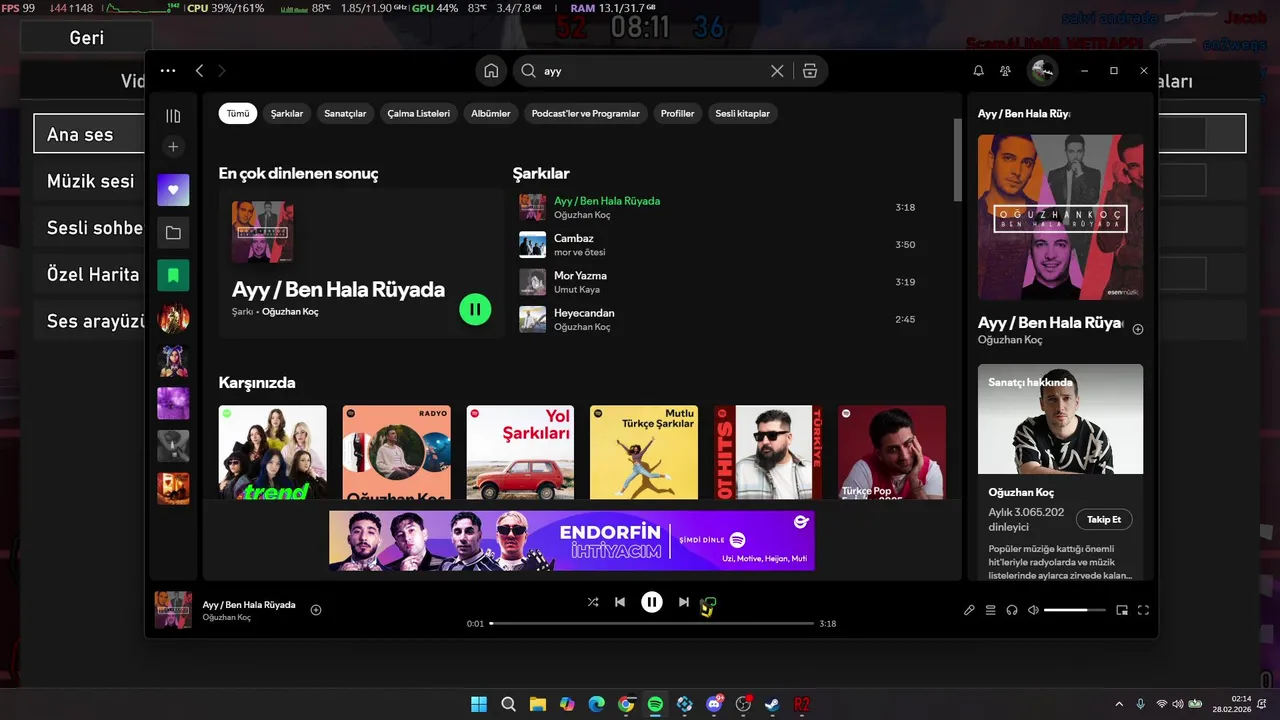
Task: Skip to the next track
Action: point(684,602)
